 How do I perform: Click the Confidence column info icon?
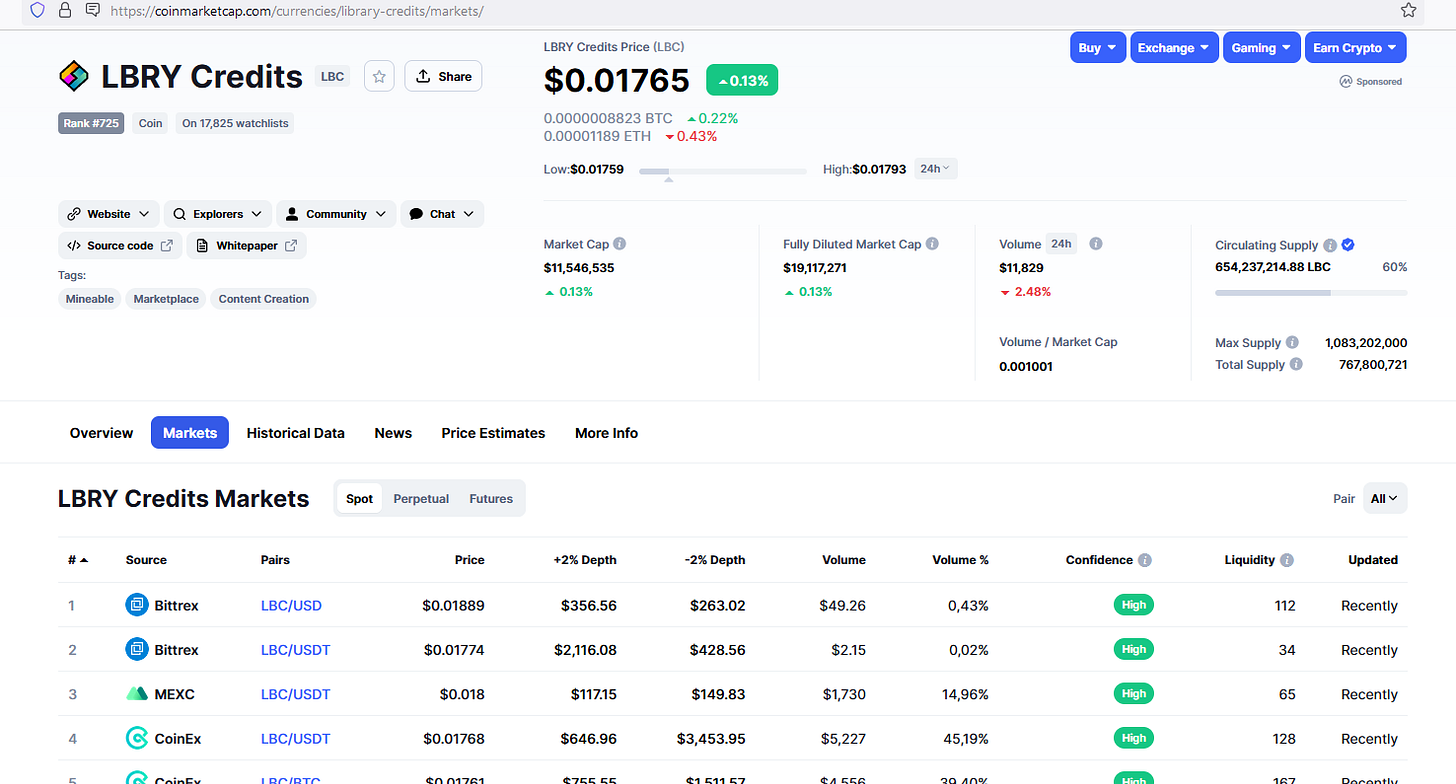click(1145, 560)
